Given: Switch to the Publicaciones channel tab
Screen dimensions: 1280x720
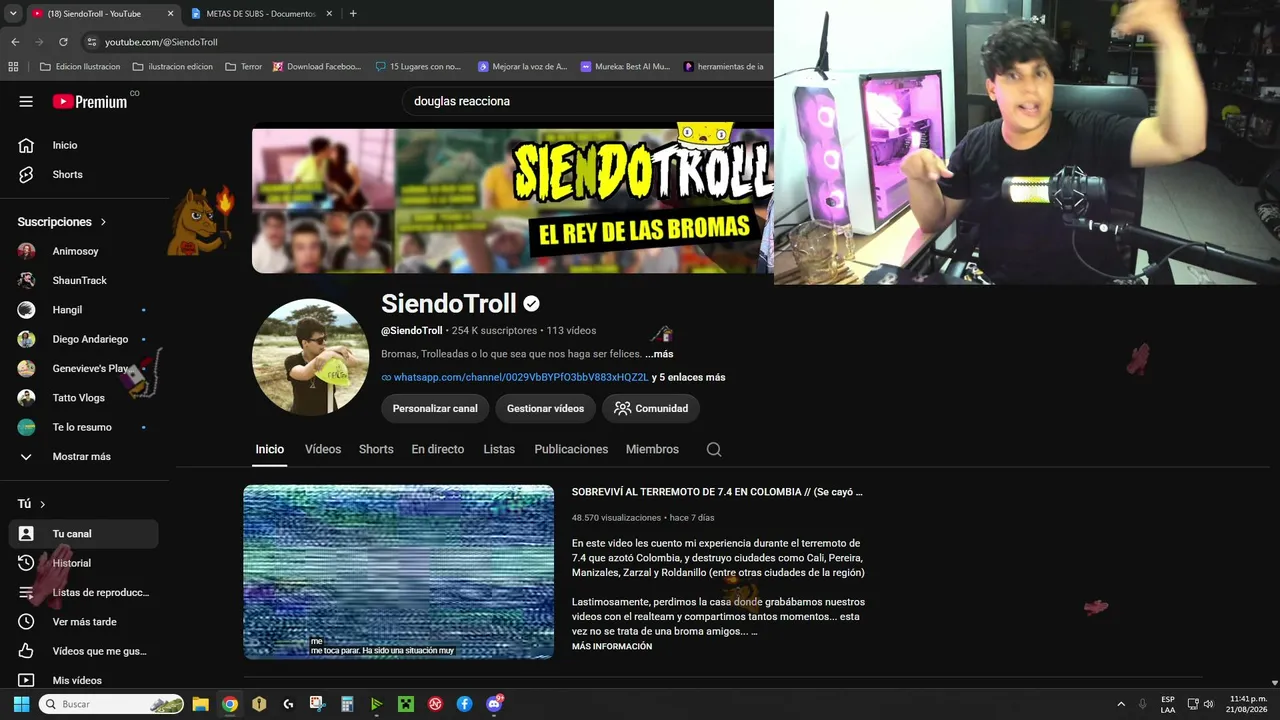Looking at the screenshot, I should pyautogui.click(x=571, y=449).
